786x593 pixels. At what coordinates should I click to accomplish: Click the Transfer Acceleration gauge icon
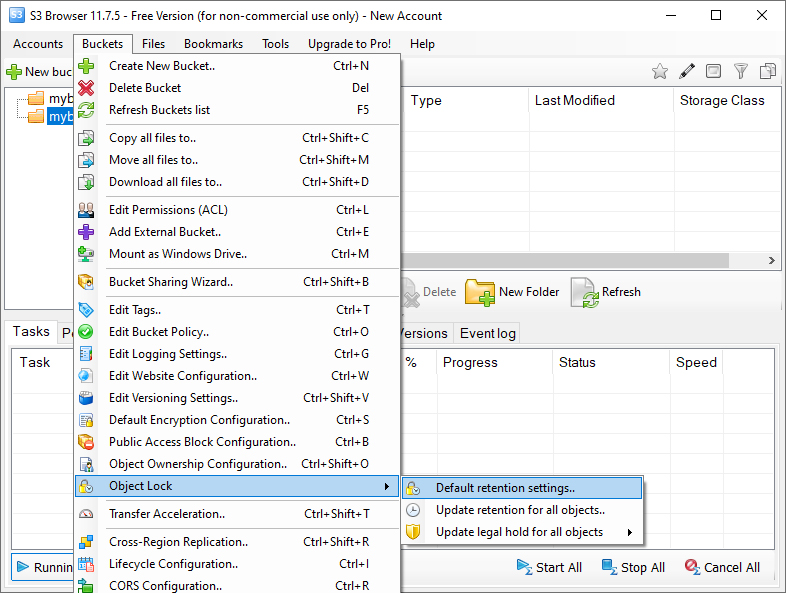[86, 514]
